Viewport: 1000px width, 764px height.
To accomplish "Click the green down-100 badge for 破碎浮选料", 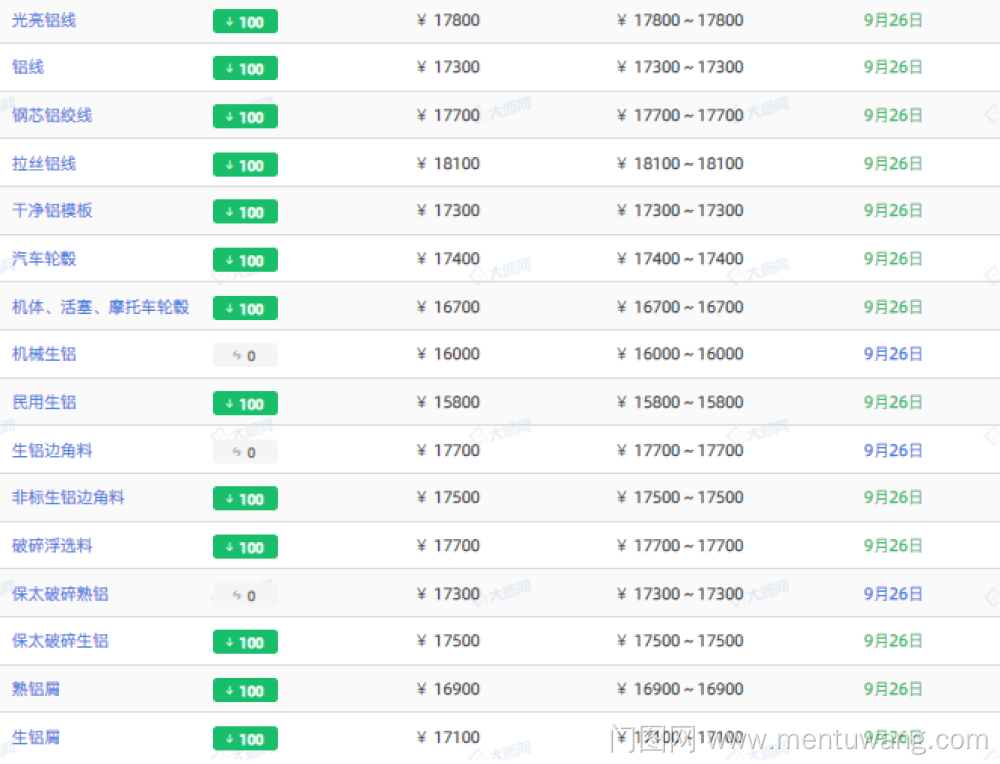I will [x=245, y=547].
